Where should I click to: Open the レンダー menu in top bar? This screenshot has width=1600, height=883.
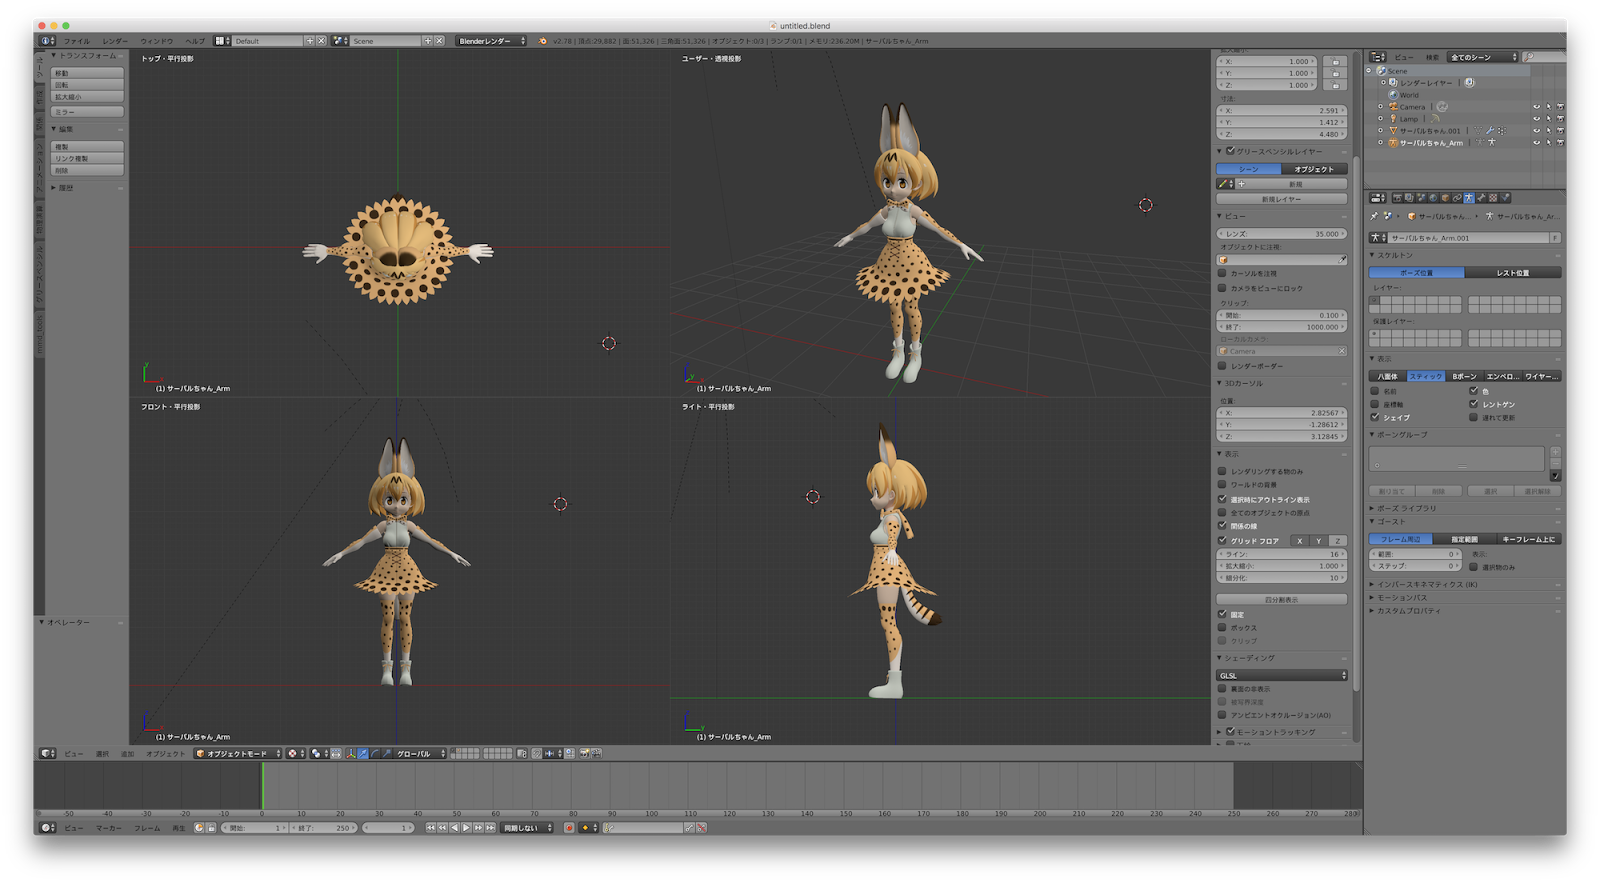pos(115,41)
